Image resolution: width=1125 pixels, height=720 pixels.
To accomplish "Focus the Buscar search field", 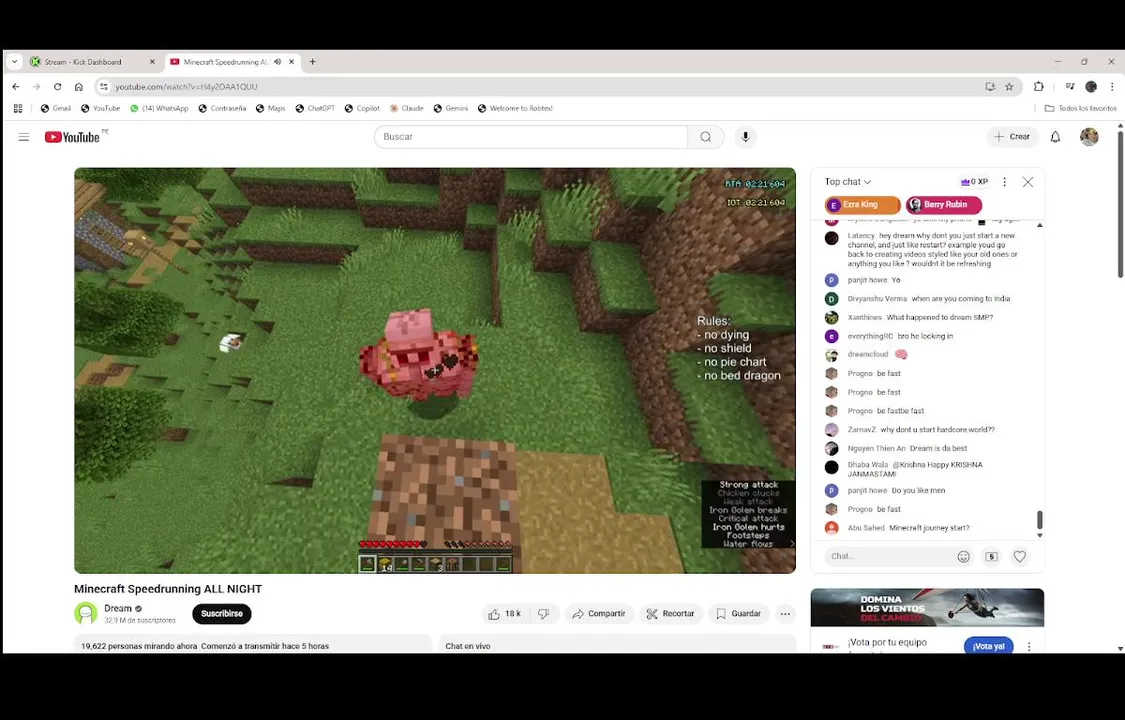I will [x=531, y=137].
